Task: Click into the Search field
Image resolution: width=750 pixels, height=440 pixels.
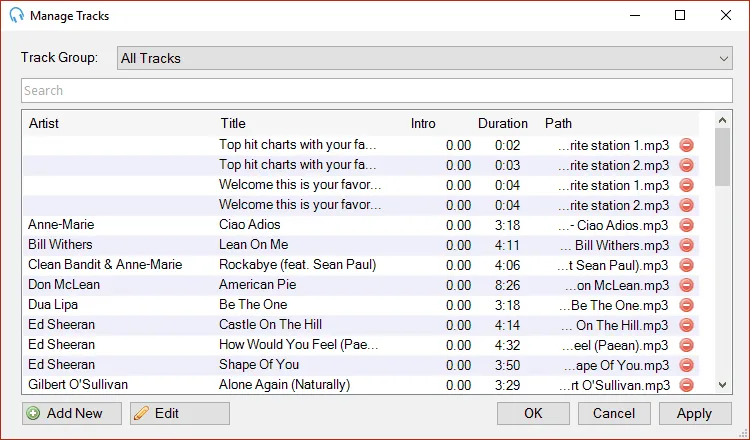Action: [377, 90]
